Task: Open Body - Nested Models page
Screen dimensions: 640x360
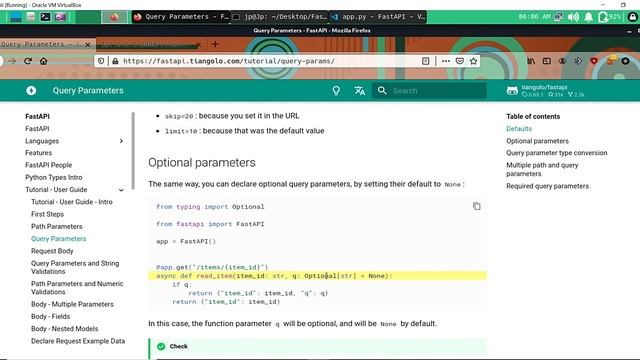Action: point(64,329)
